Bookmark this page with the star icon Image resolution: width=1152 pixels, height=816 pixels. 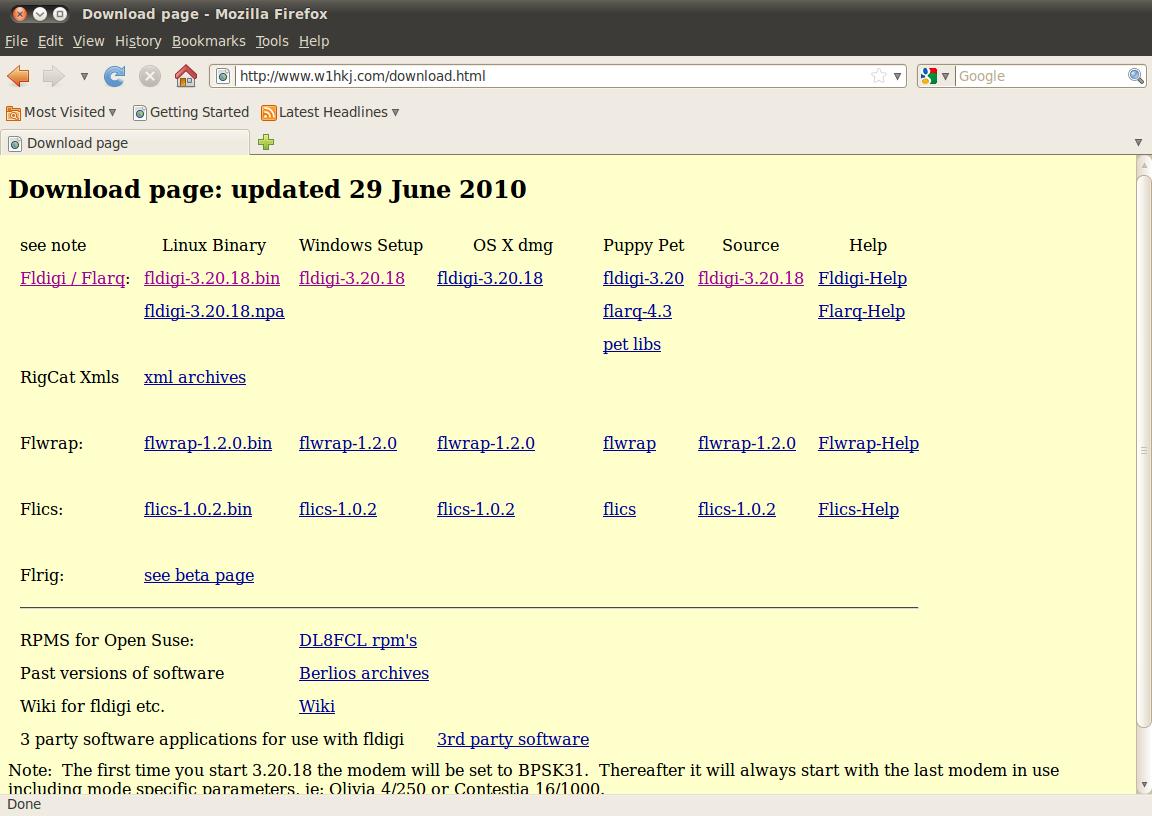coord(878,76)
